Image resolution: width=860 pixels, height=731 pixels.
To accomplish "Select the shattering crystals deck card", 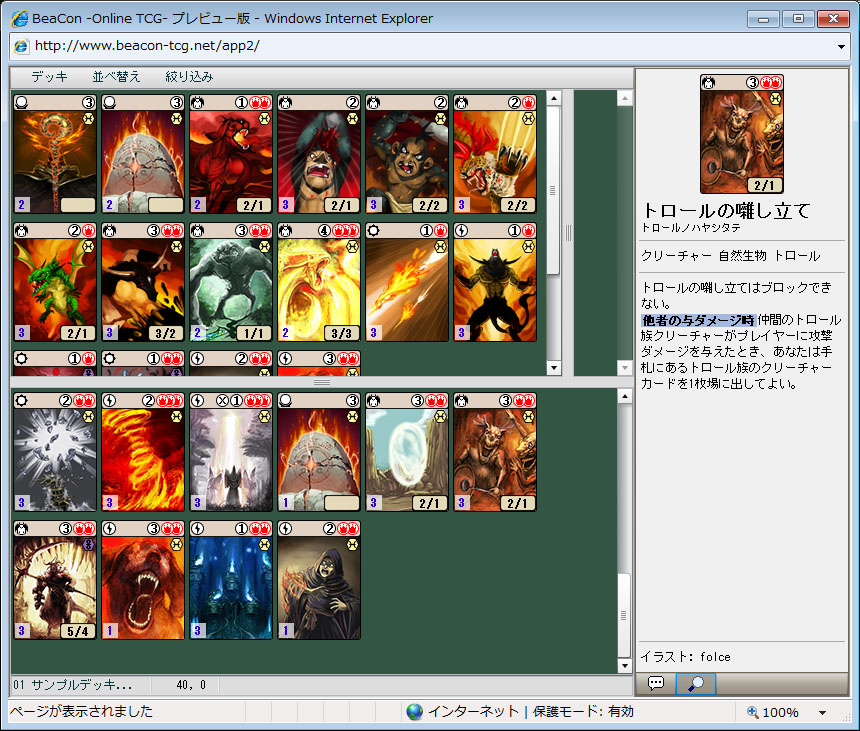I will click(55, 452).
